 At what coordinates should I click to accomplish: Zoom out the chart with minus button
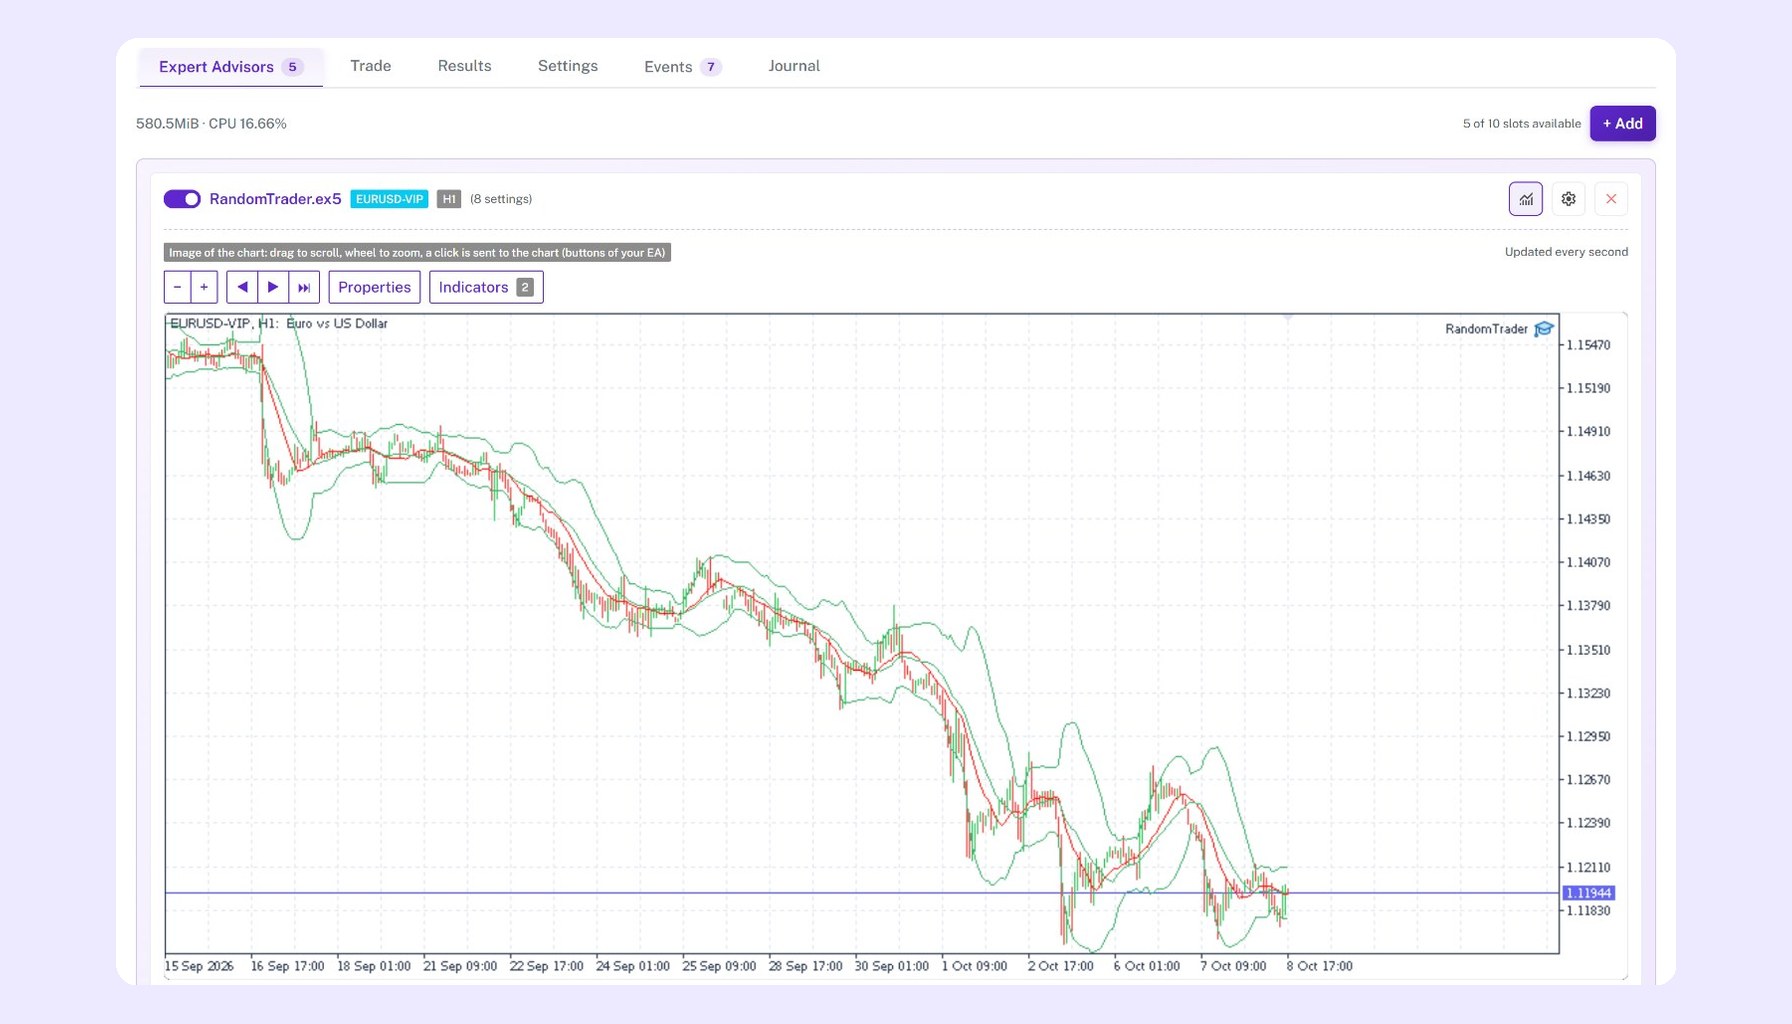177,287
